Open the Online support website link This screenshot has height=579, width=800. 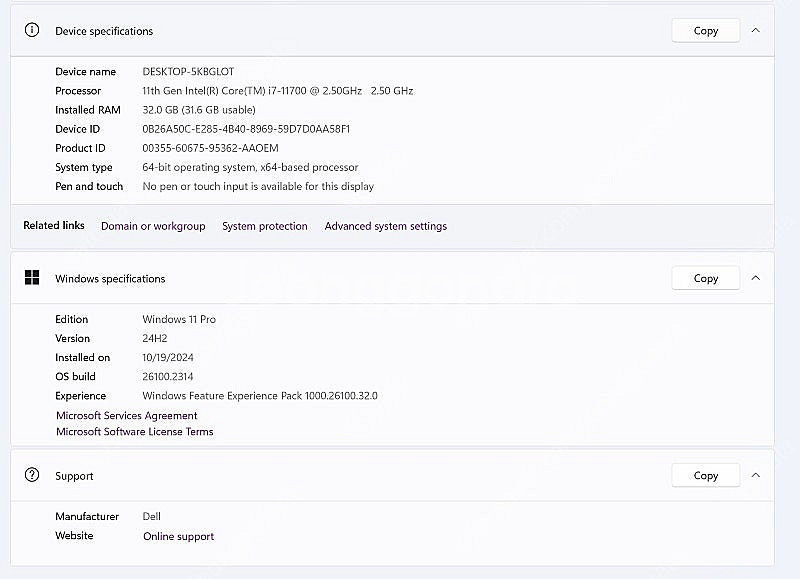coord(179,536)
